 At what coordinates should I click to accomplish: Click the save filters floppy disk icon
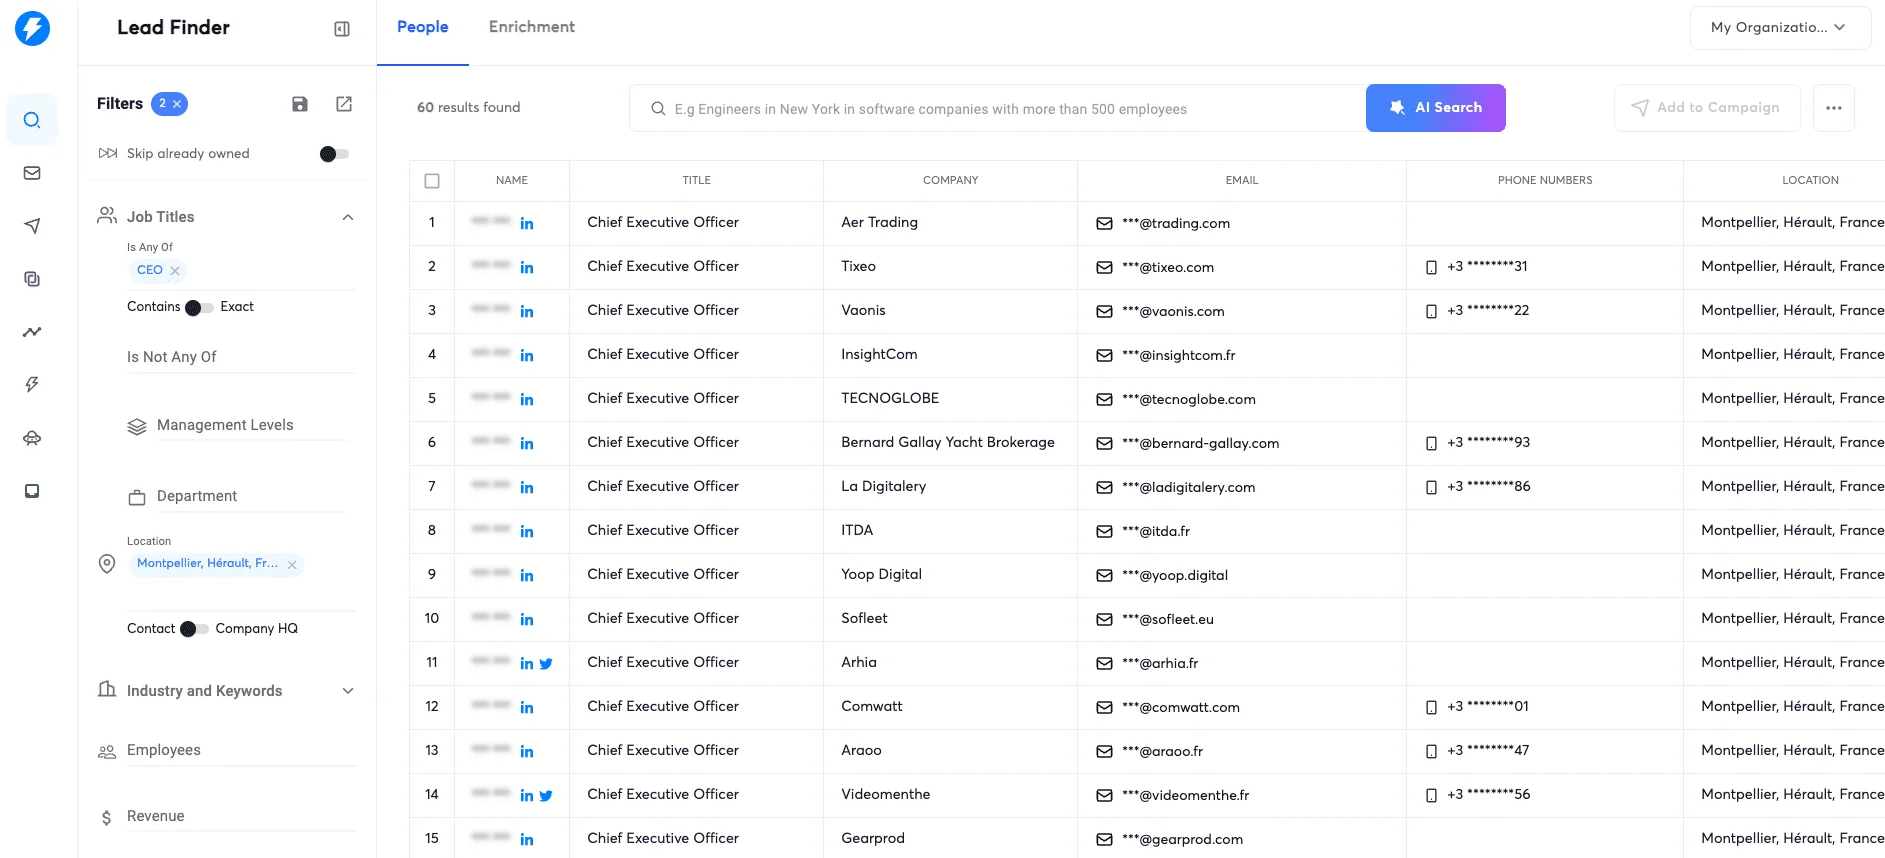click(300, 104)
